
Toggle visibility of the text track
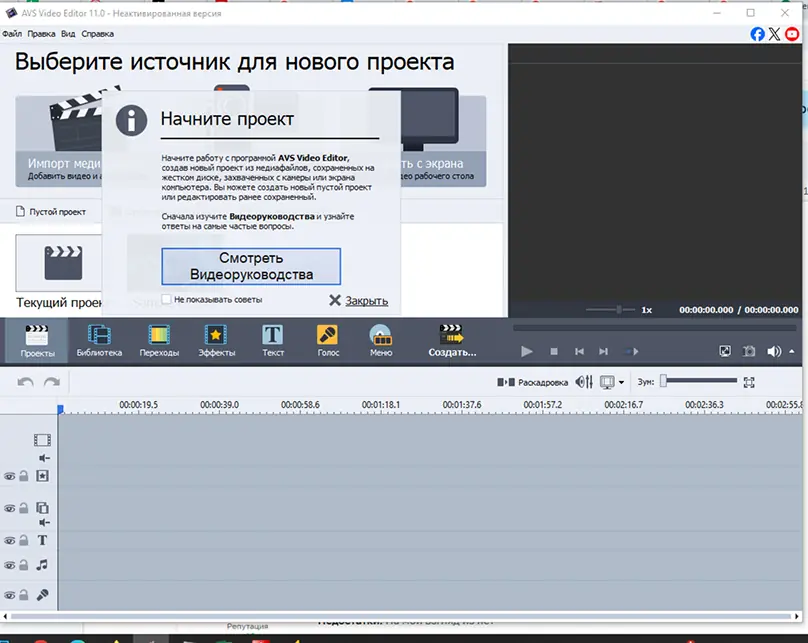9,541
